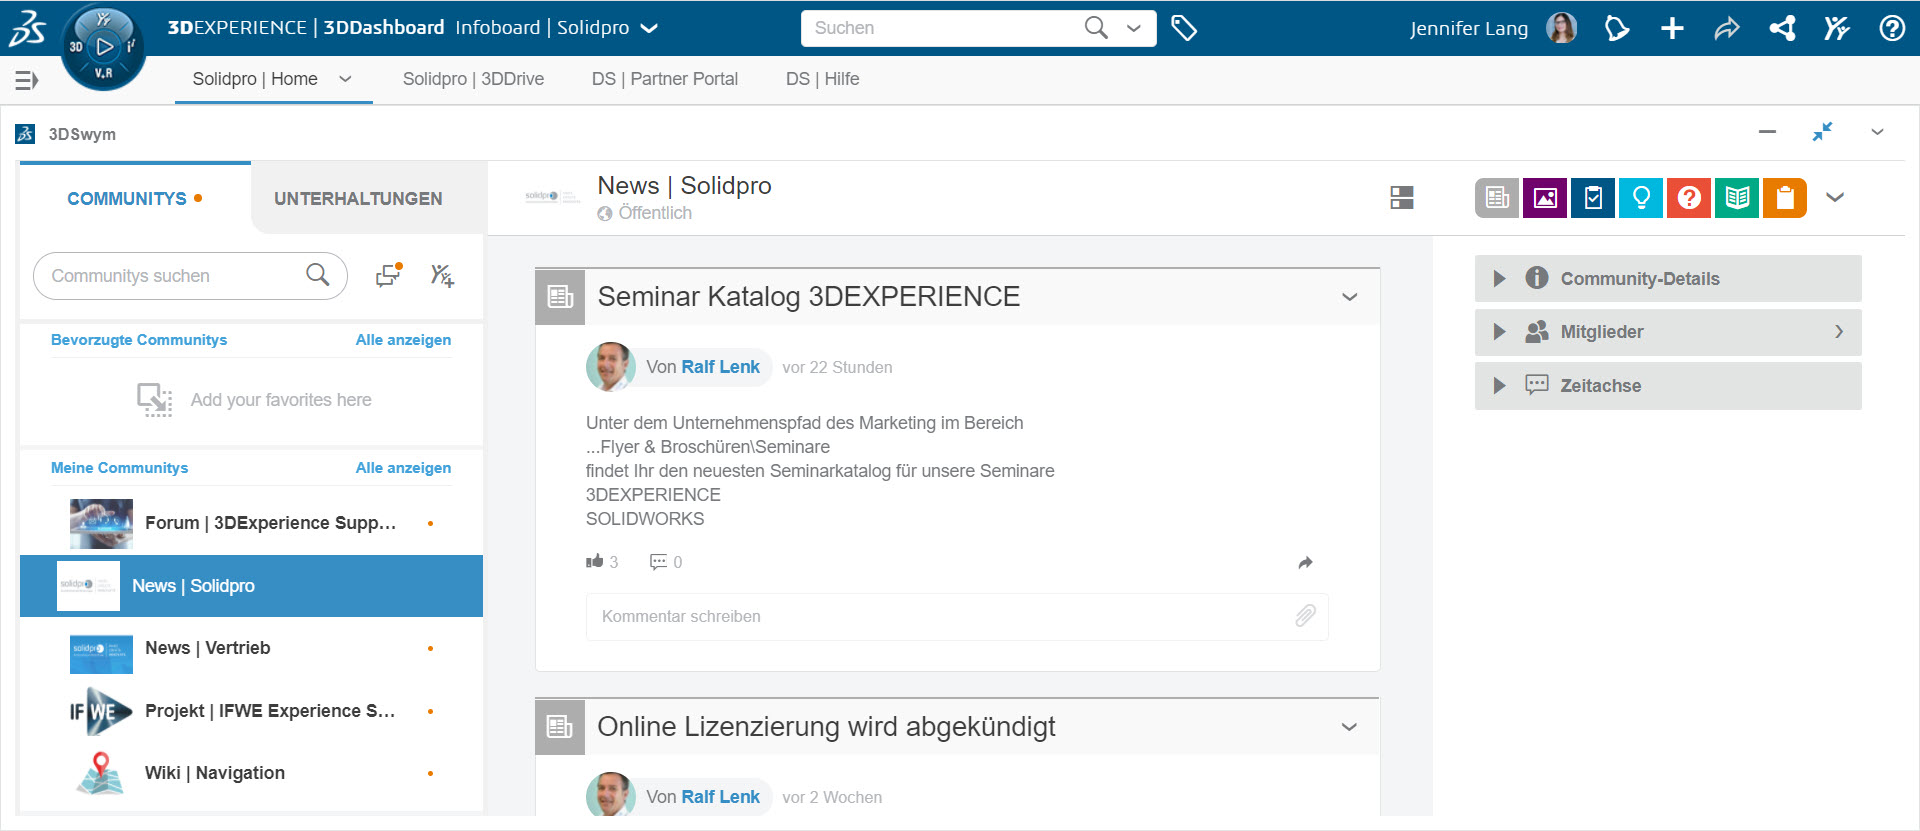Open the help question mark icon
Viewport: 1920px width, 831px height.
(x=1892, y=28)
